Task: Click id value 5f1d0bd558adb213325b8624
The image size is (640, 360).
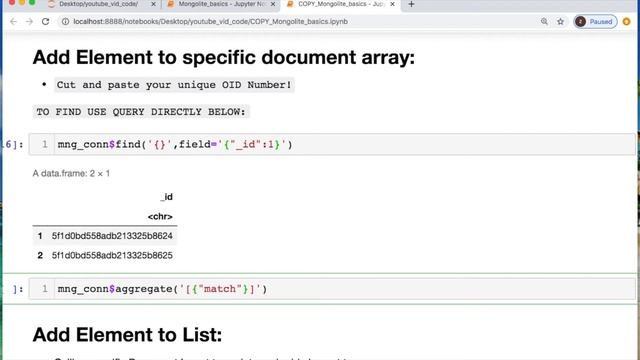Action: [112, 236]
